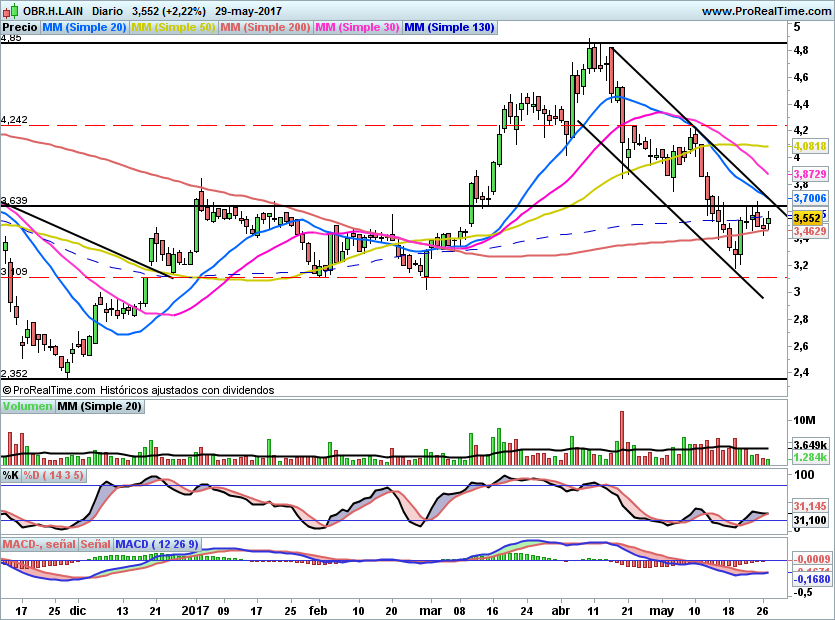Image resolution: width=835 pixels, height=620 pixels.
Task: Click the 3,639 horizontal level label
Action: (x=14, y=201)
